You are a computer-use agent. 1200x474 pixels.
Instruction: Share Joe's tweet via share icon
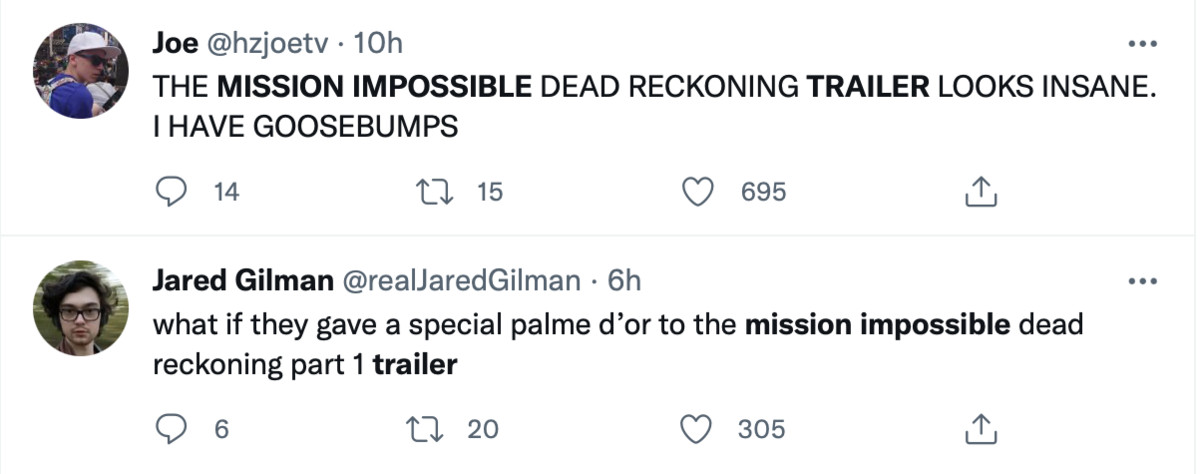click(x=981, y=192)
